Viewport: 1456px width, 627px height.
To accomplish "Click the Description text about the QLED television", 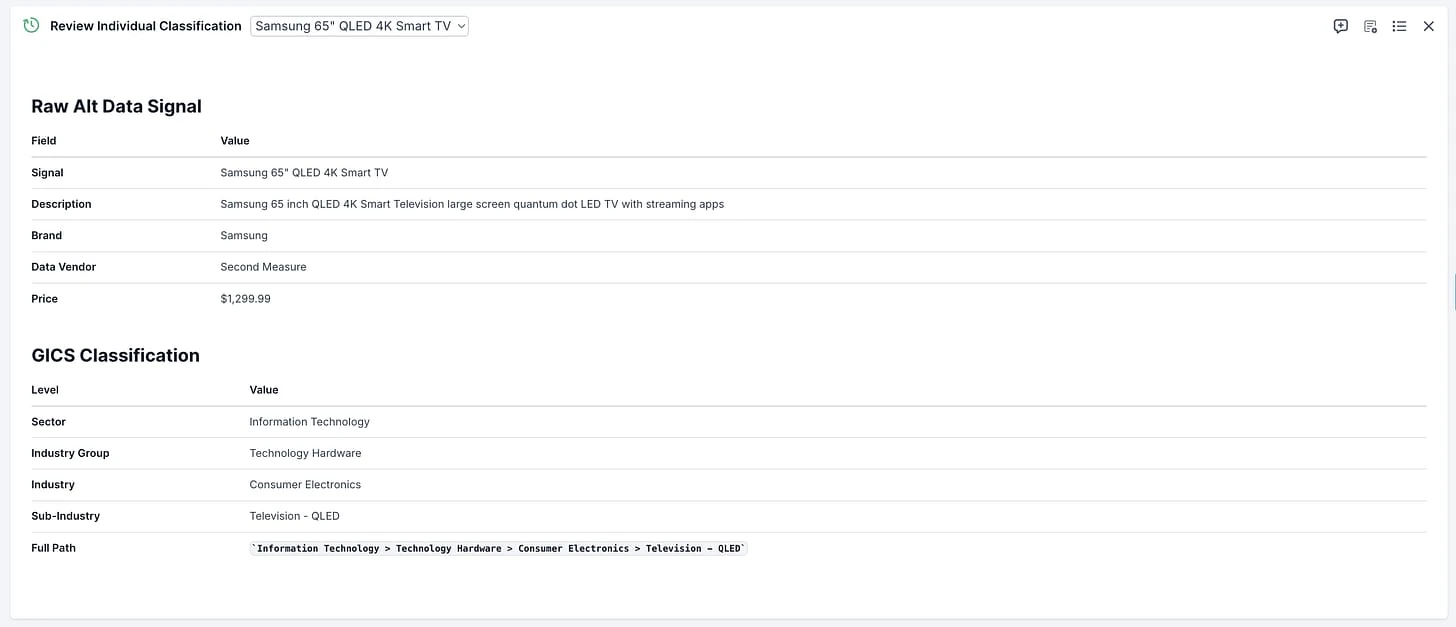I will [472, 204].
